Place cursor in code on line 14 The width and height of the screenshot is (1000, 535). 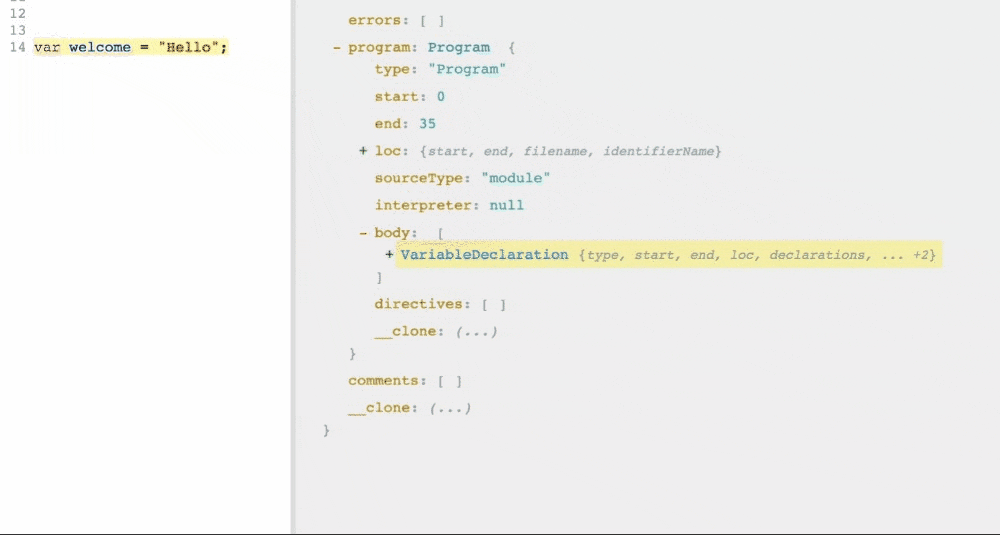(x=131, y=47)
